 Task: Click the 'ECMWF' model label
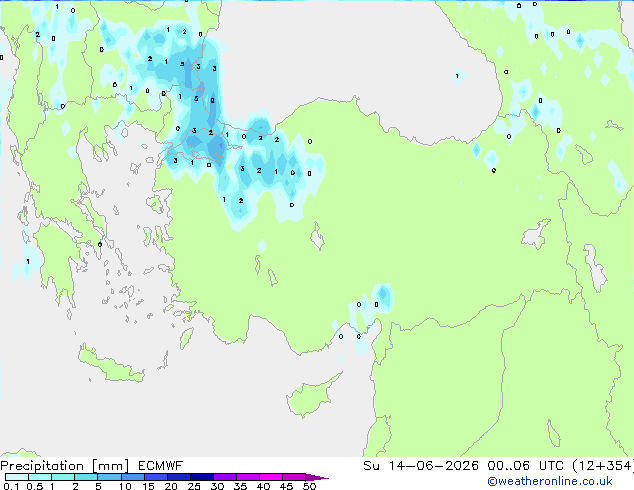tap(161, 466)
